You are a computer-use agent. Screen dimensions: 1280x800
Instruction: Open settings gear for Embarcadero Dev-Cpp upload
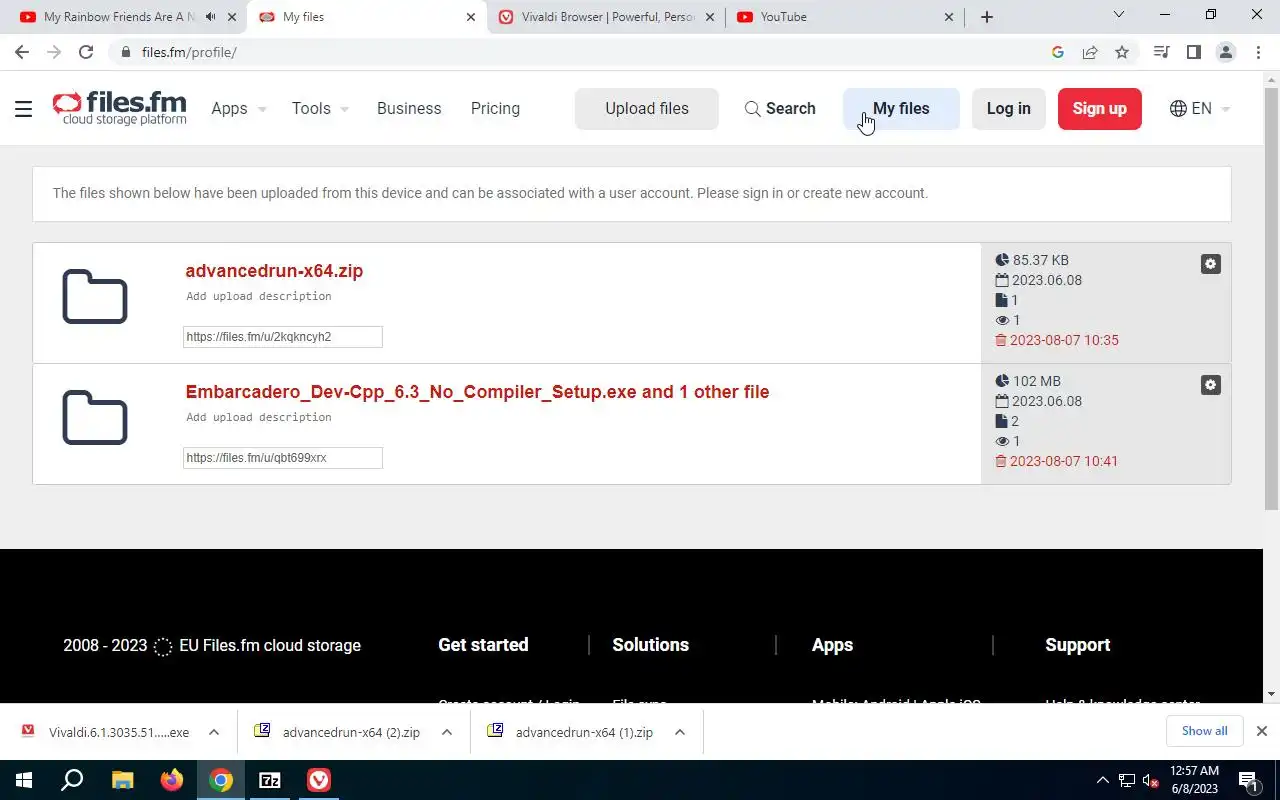coord(1210,385)
